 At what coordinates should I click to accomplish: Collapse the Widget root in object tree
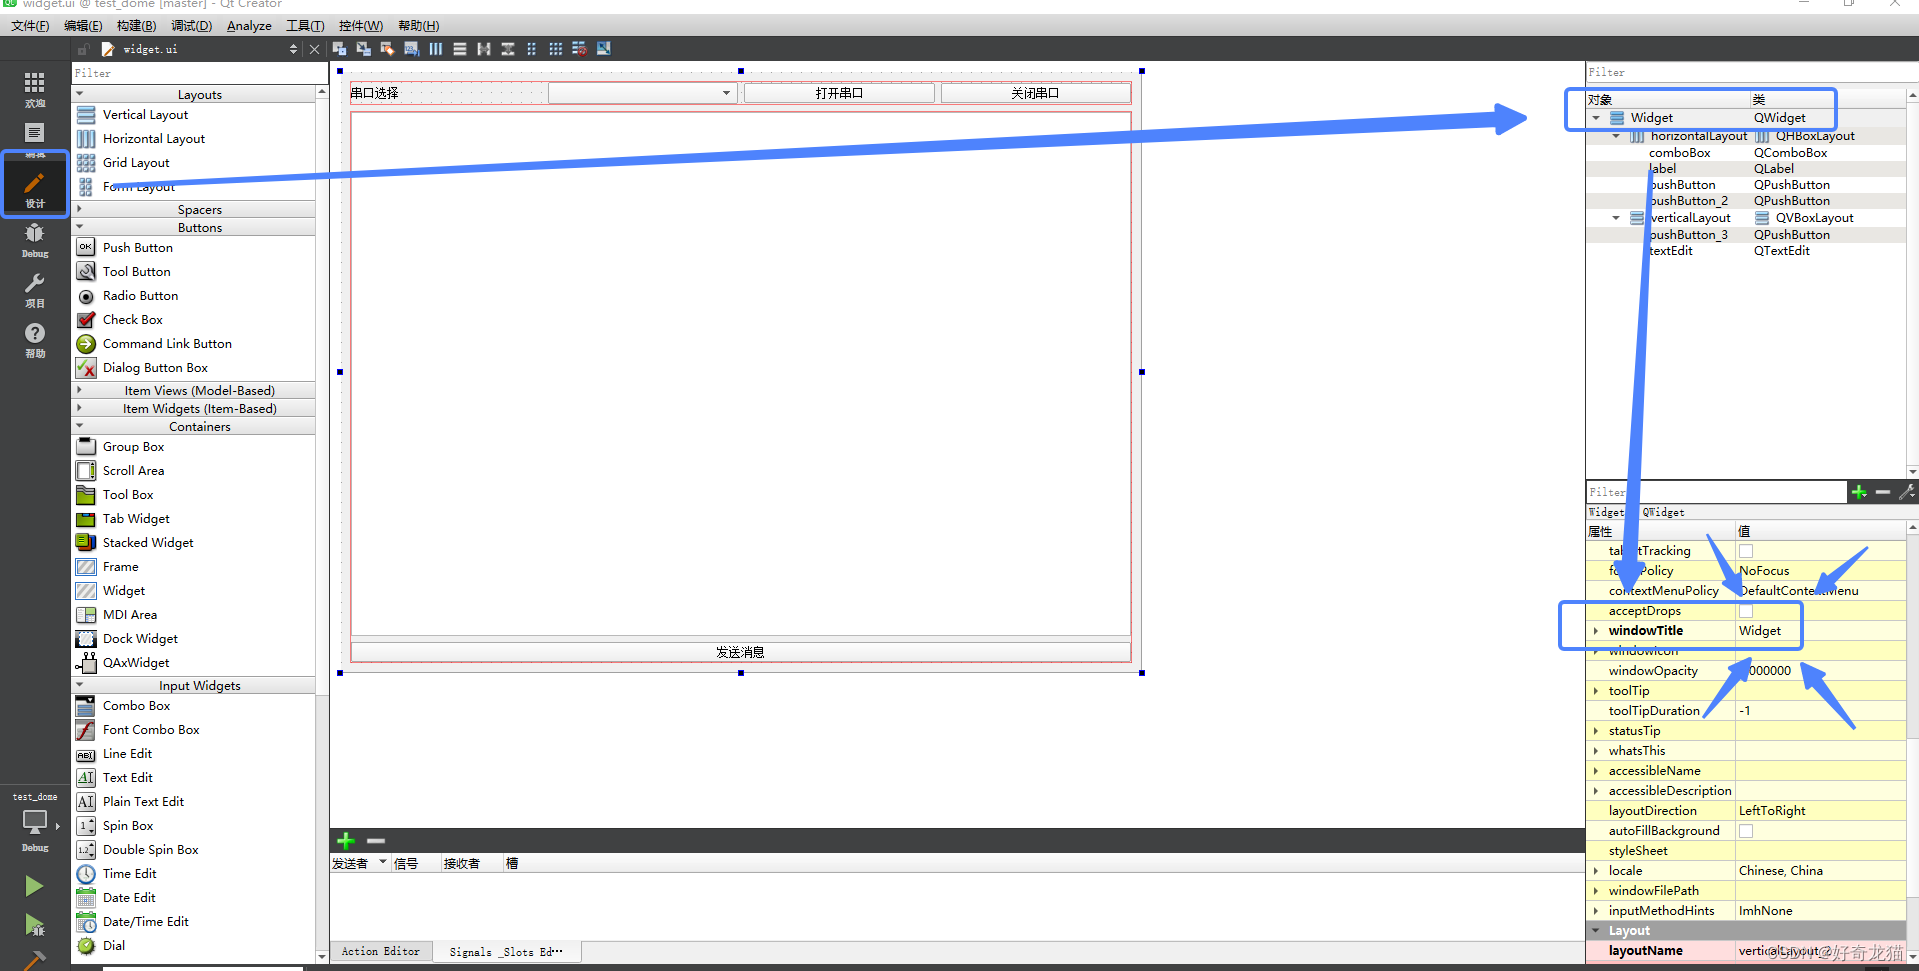tap(1596, 118)
